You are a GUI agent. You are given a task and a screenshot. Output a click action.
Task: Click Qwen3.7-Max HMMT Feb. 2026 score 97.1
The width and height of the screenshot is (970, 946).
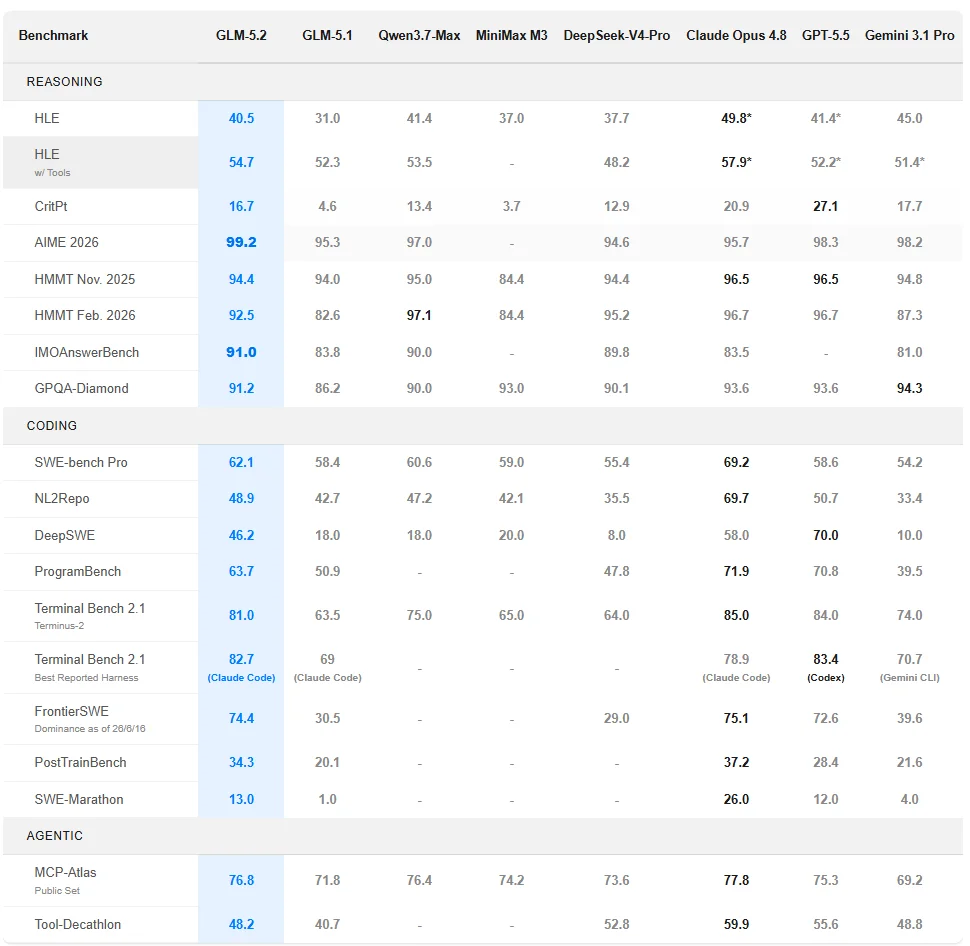(x=419, y=316)
